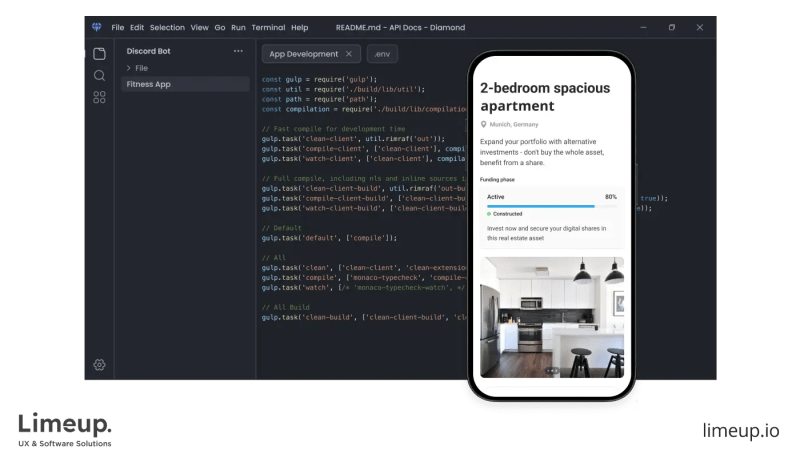Click the limeup.io link text
Screen dimensions: 800x458
pos(741,430)
